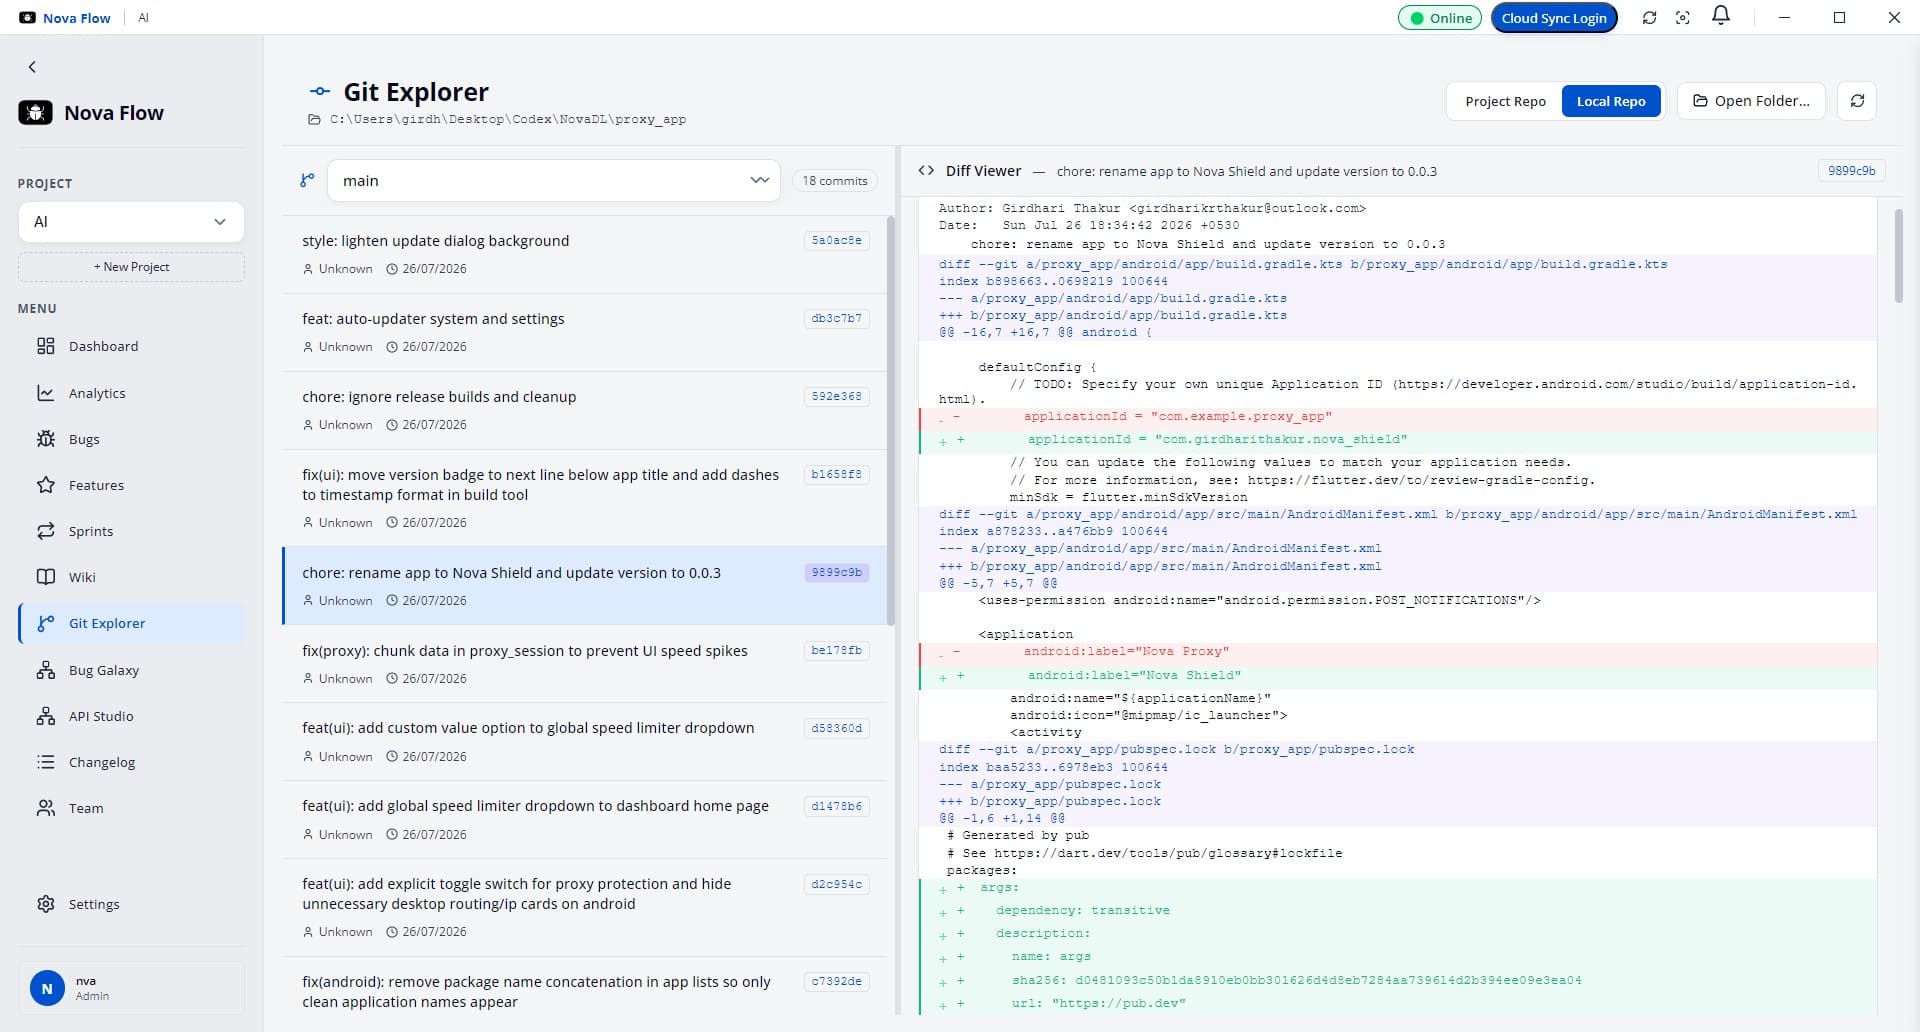
Task: Click the Analytics chart icon
Action: pos(46,393)
